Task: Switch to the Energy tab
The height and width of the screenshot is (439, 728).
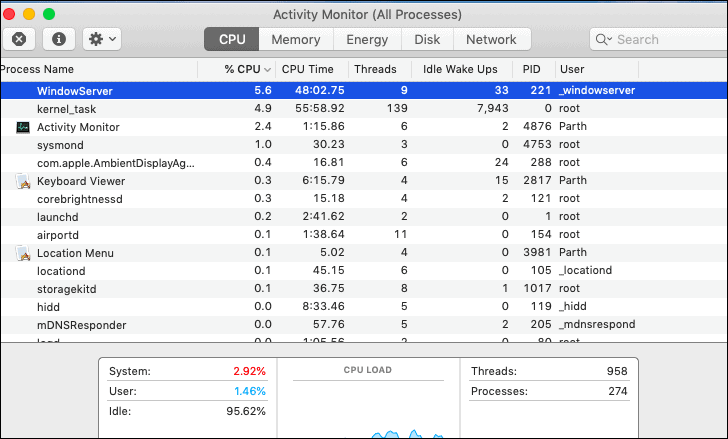Action: [x=367, y=39]
